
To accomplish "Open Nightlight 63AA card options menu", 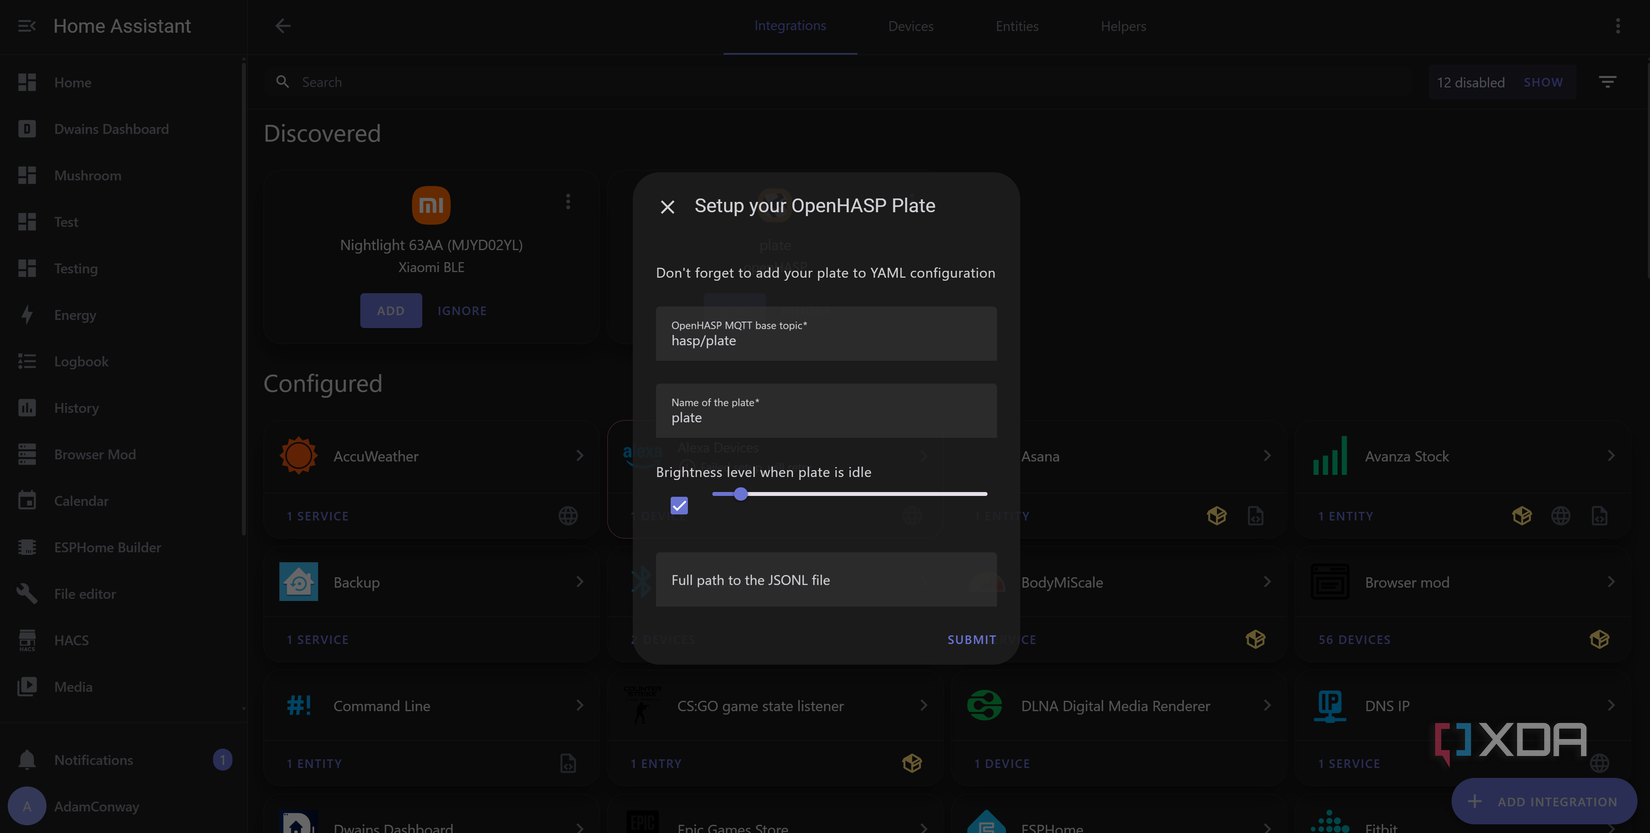I will click(x=568, y=202).
